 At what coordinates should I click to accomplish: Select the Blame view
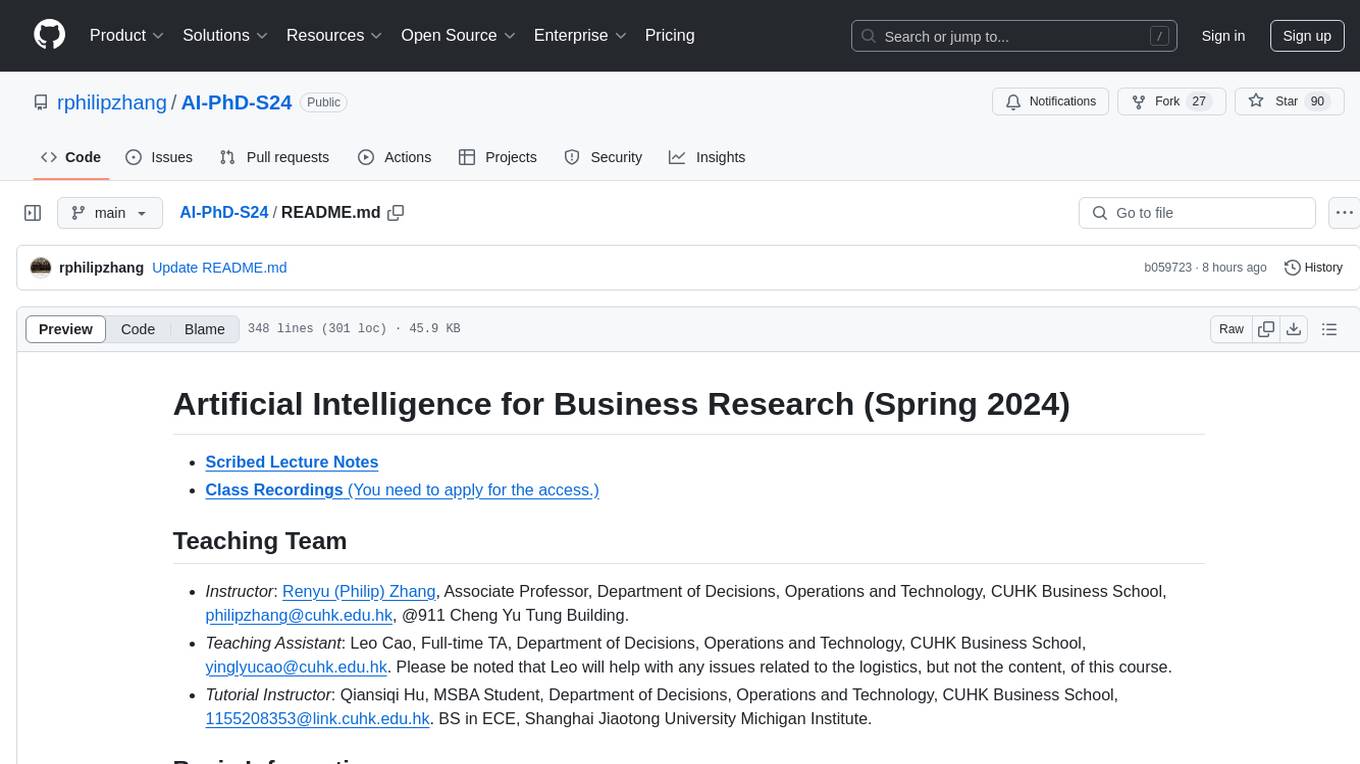205,329
